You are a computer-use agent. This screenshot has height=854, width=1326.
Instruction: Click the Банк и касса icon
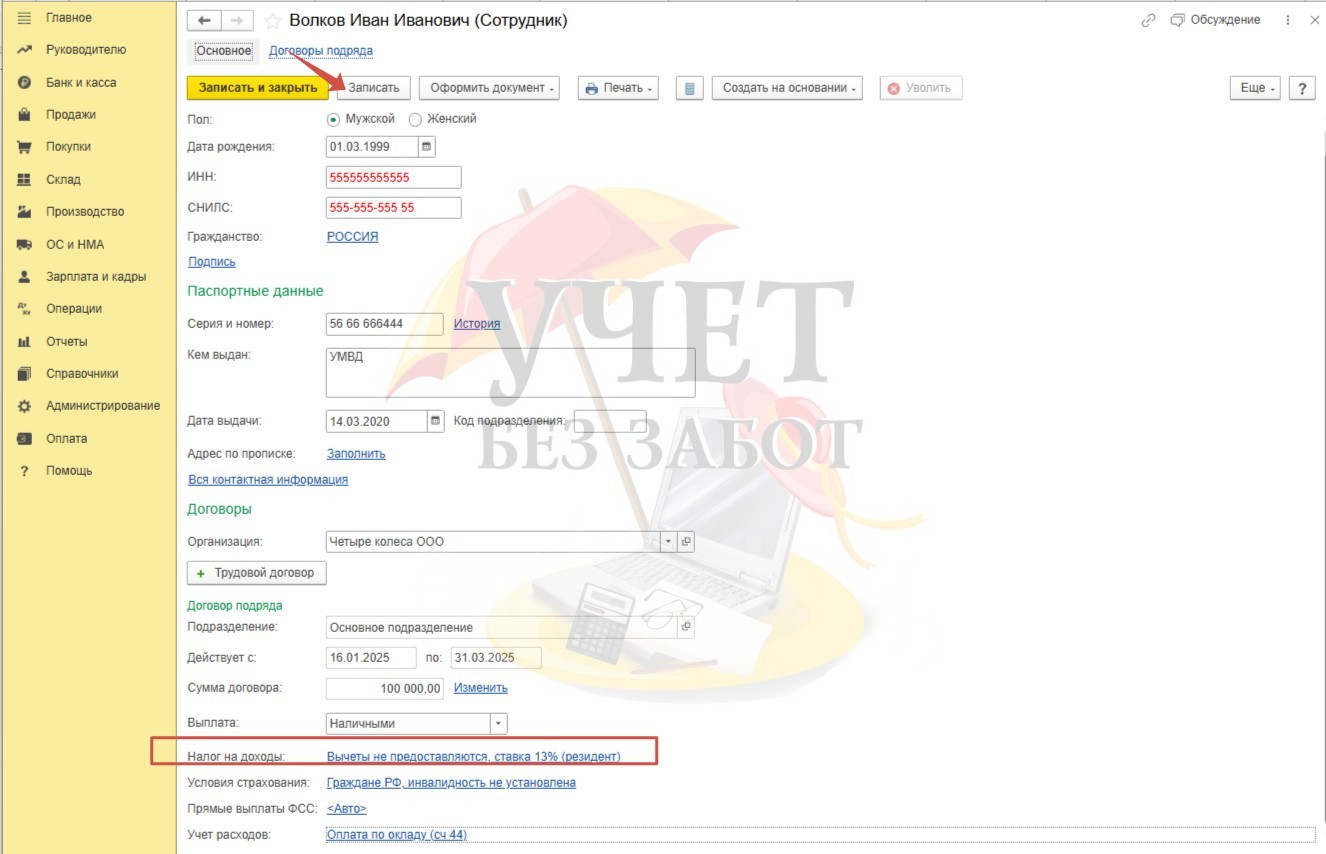tap(24, 83)
